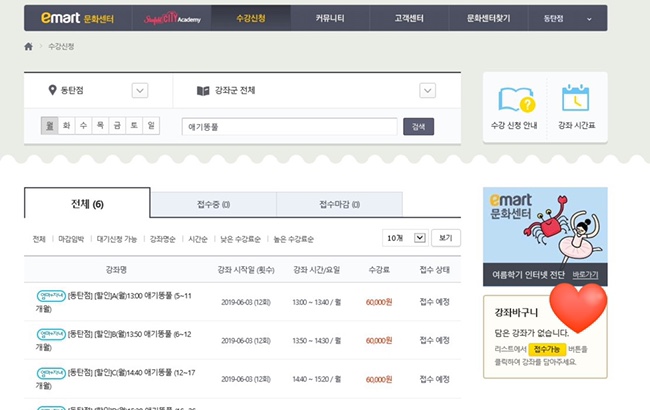Switch to the 접수마감 (0) tab
Image resolution: width=650 pixels, height=410 pixels.
point(340,204)
